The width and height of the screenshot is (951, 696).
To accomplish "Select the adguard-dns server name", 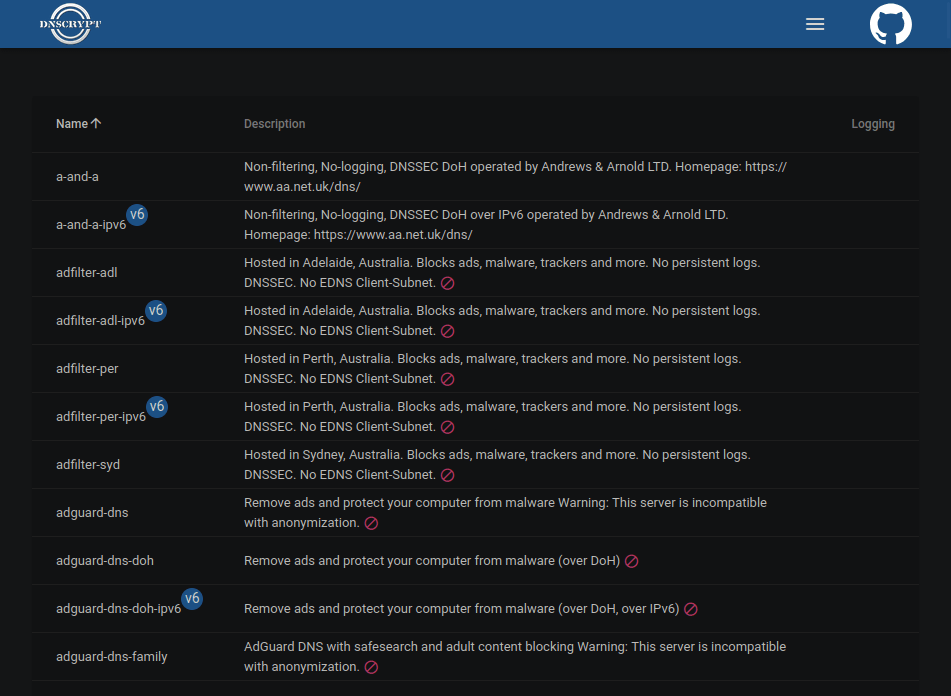I will point(92,512).
